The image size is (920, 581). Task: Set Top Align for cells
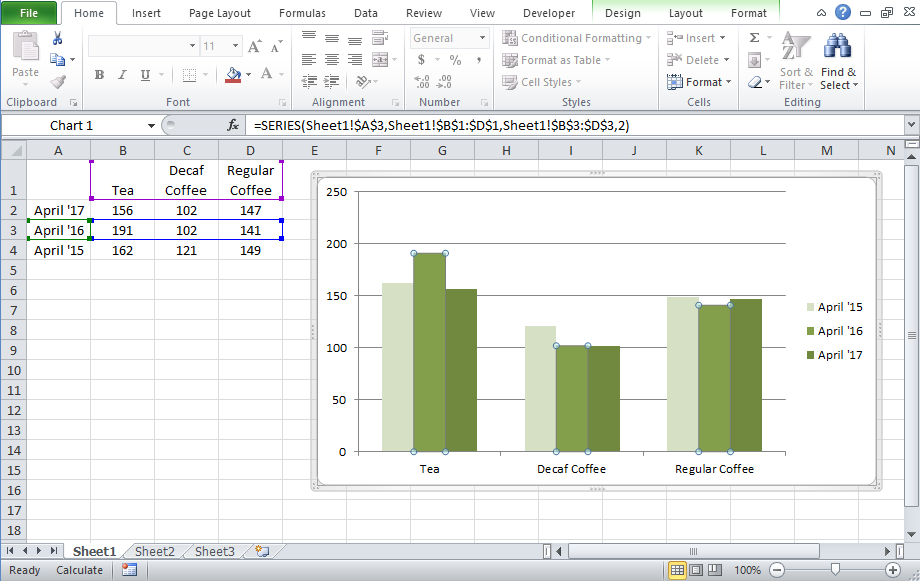pyautogui.click(x=309, y=38)
